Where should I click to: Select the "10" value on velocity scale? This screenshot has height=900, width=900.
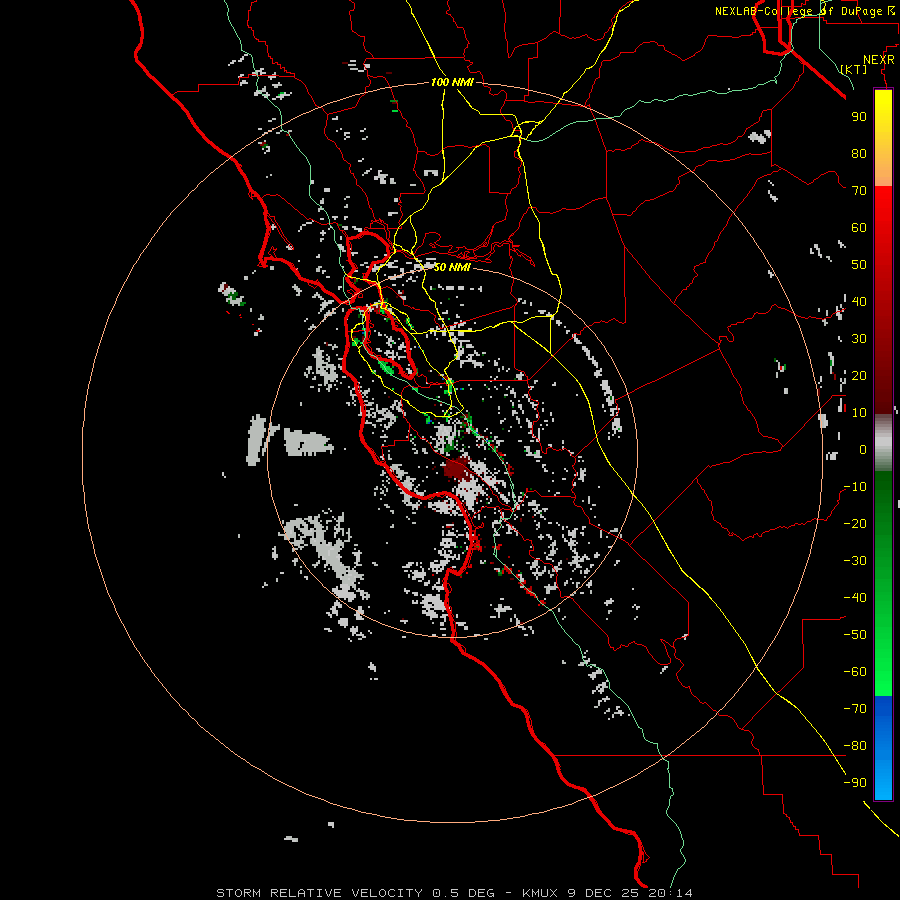click(x=859, y=413)
